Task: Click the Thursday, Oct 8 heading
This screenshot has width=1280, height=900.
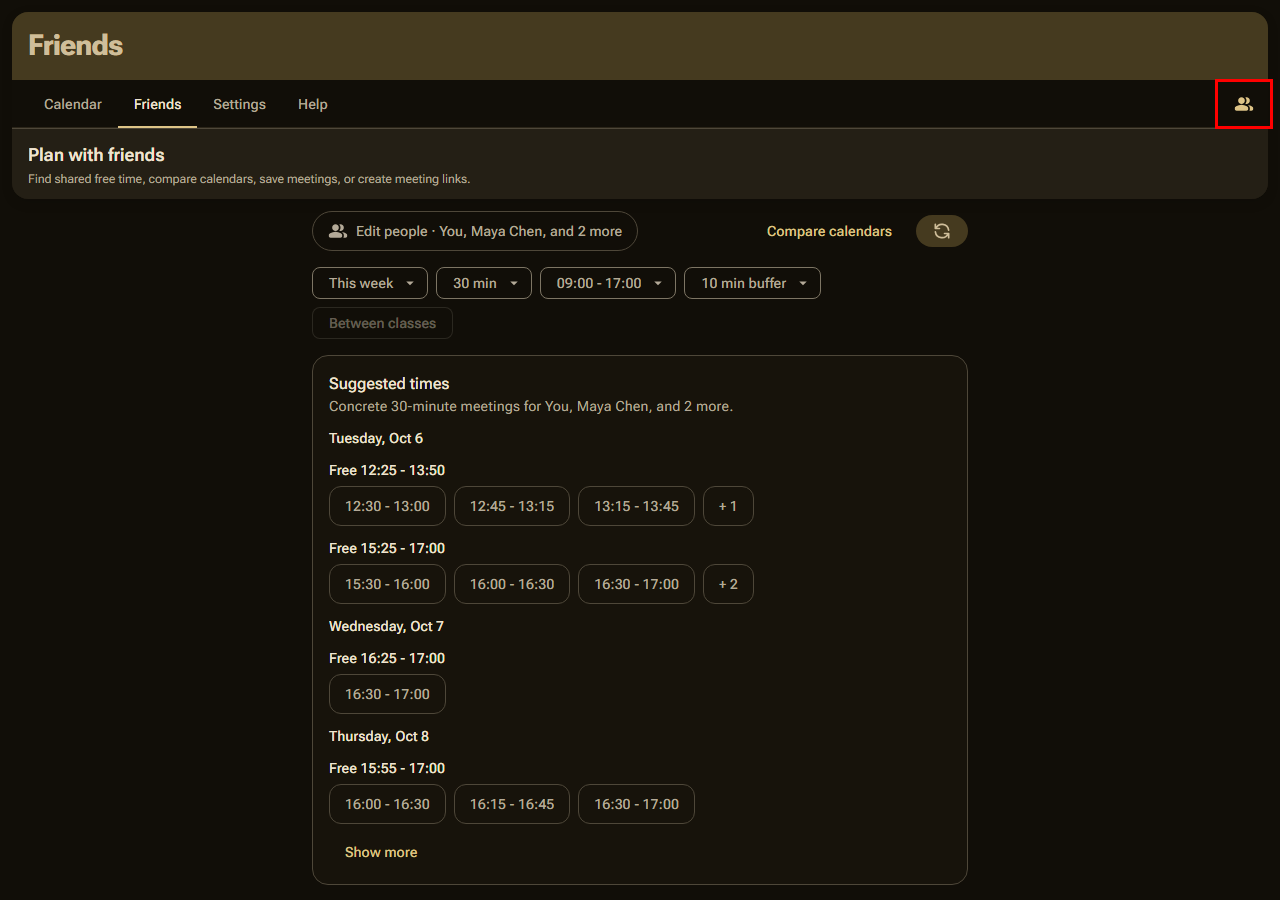Action: coord(379,736)
